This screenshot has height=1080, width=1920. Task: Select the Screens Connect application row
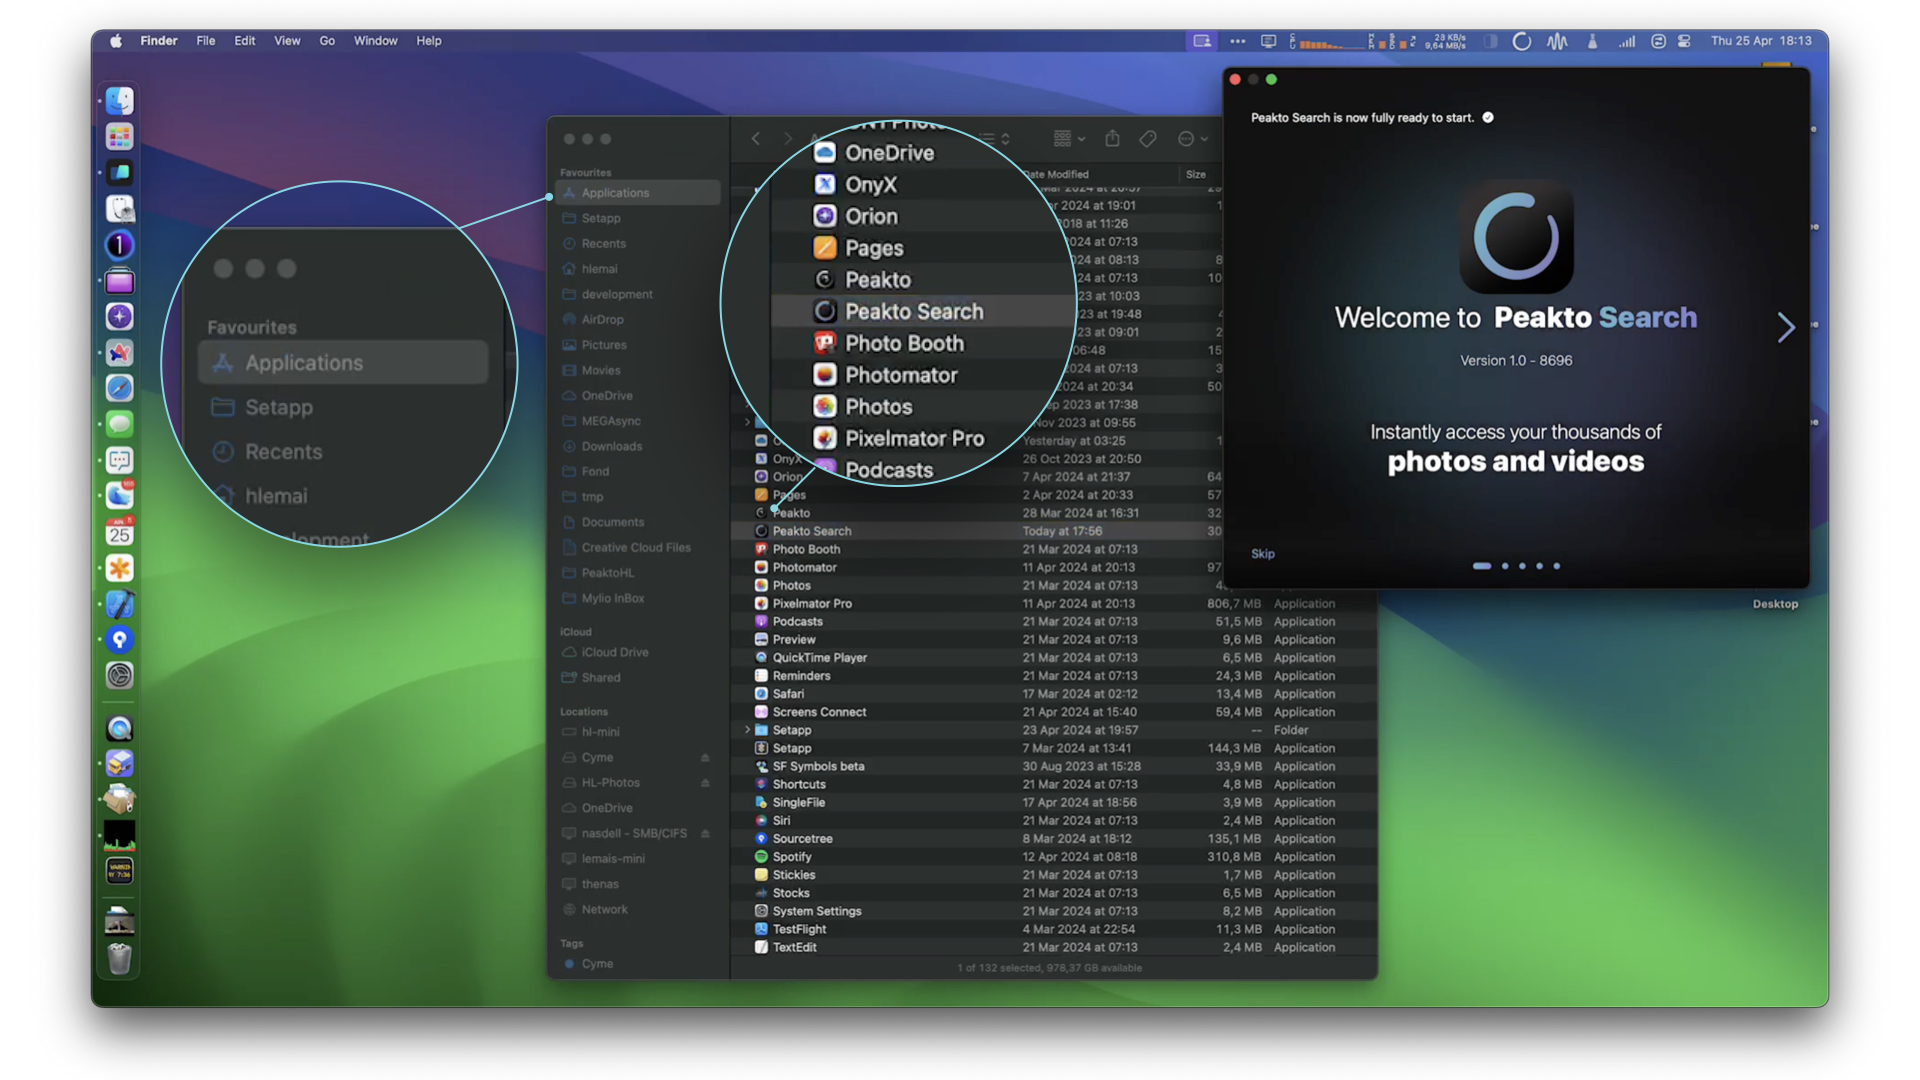click(x=1053, y=712)
